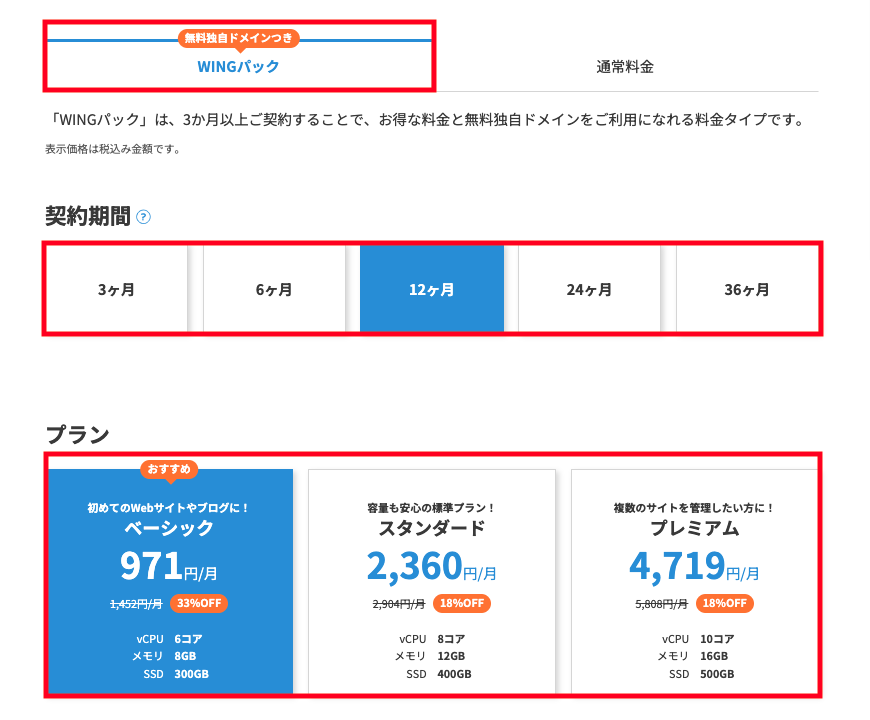Click the 18%OFF badge on プレミアム
This screenshot has width=870, height=720.
(725, 603)
